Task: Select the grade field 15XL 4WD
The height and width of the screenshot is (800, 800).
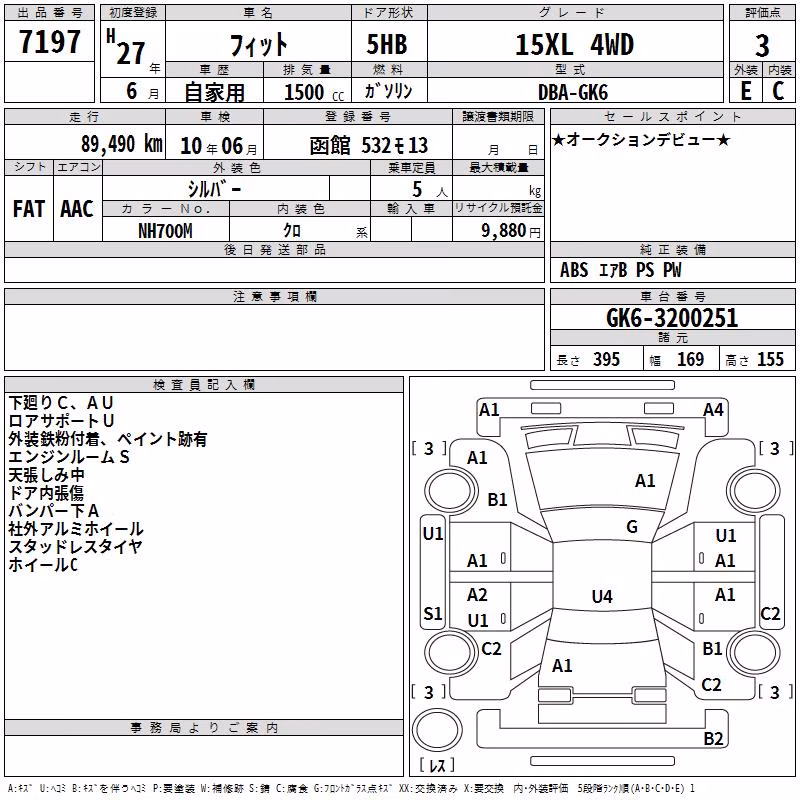Action: [575, 44]
